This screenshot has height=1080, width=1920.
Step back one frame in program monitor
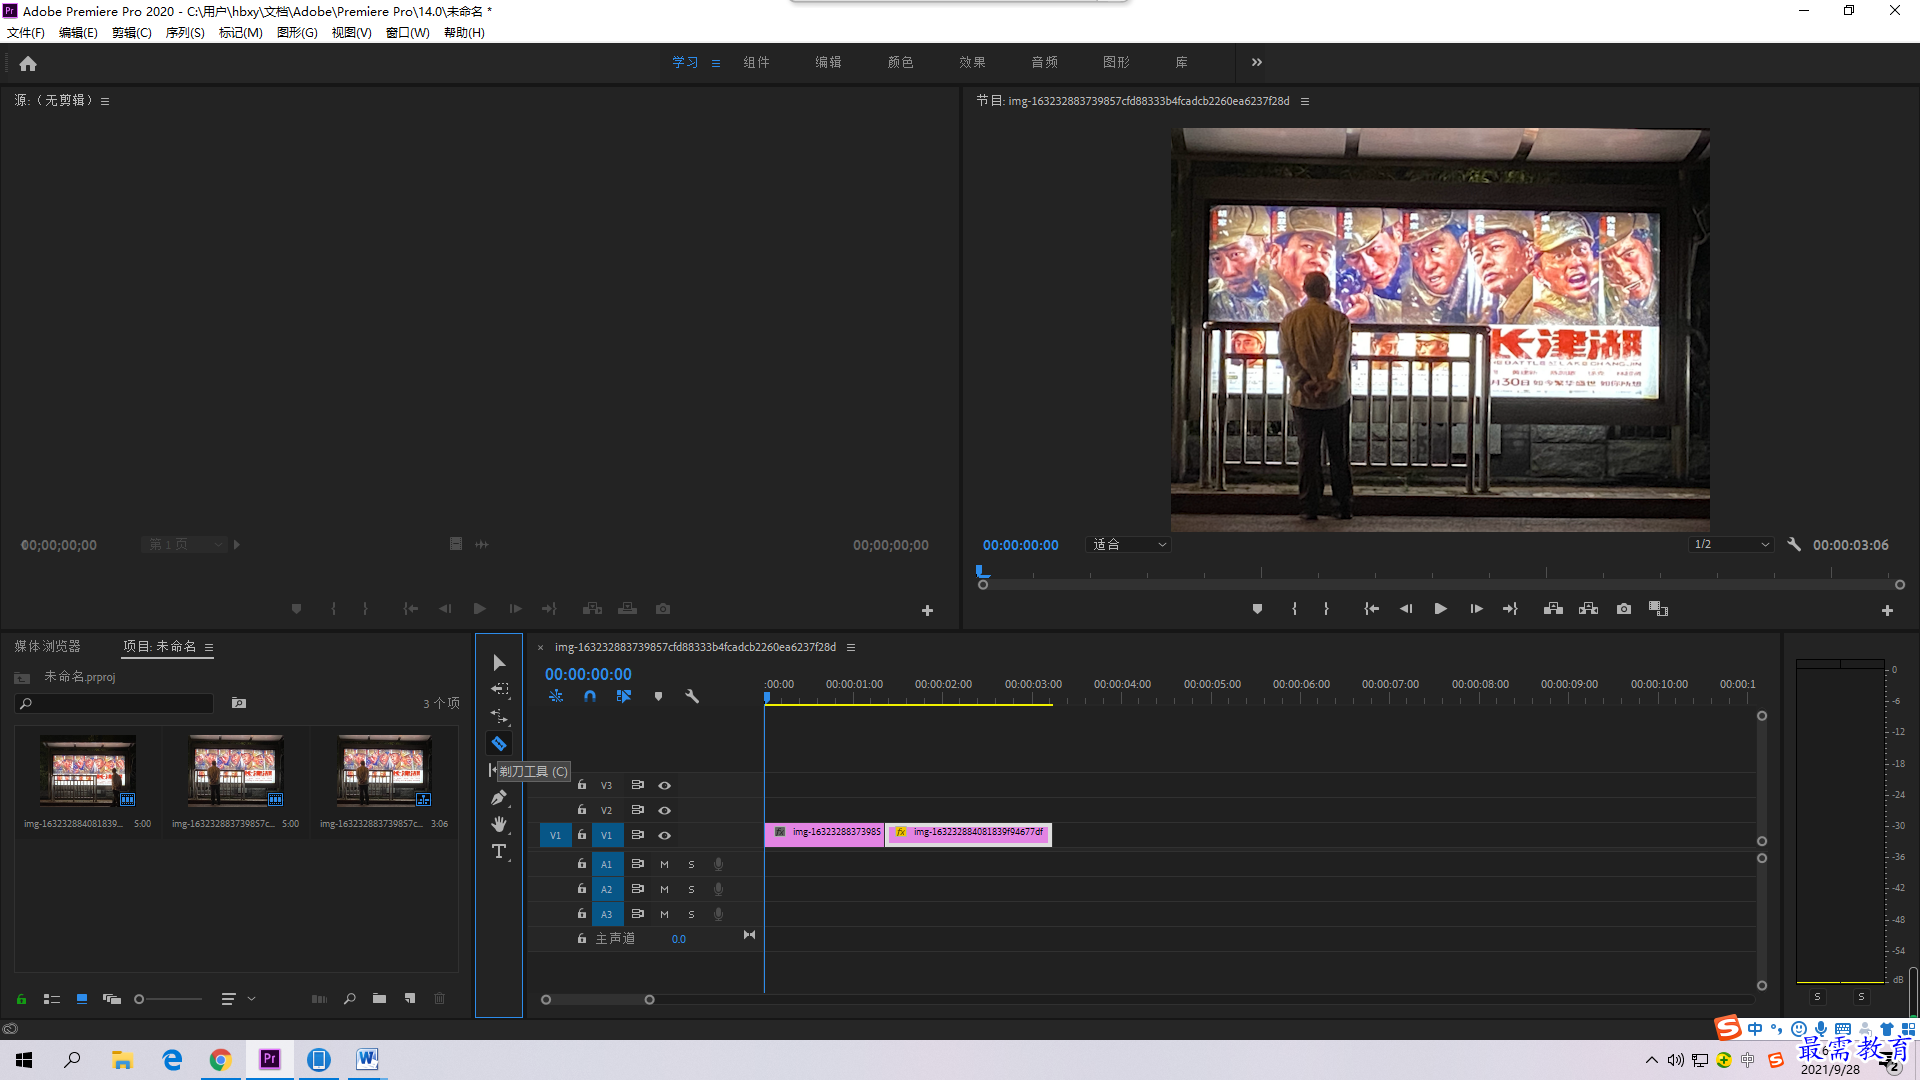click(1406, 609)
